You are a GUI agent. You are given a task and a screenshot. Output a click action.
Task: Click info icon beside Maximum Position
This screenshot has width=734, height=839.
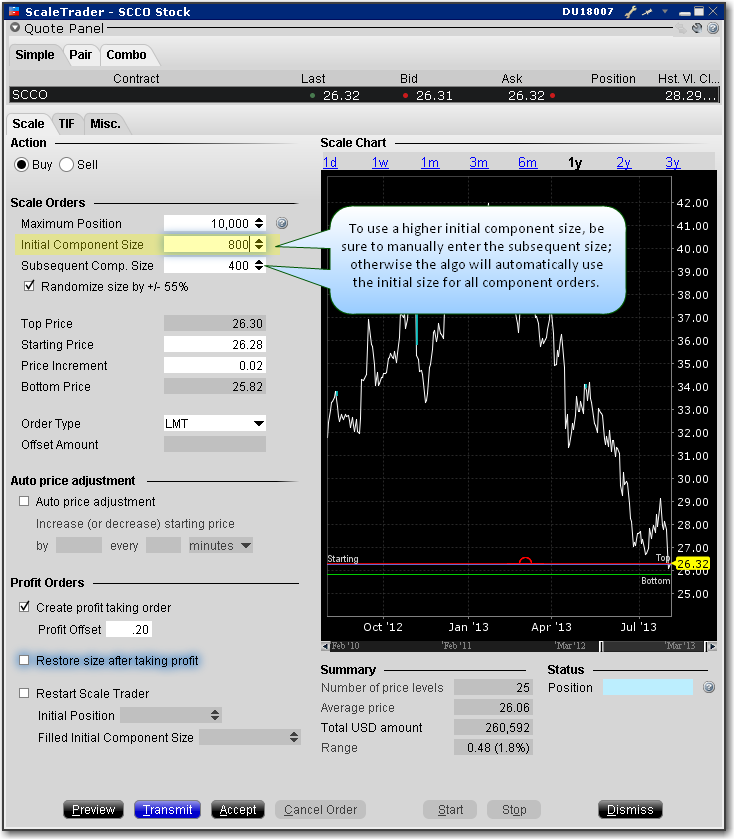click(282, 224)
